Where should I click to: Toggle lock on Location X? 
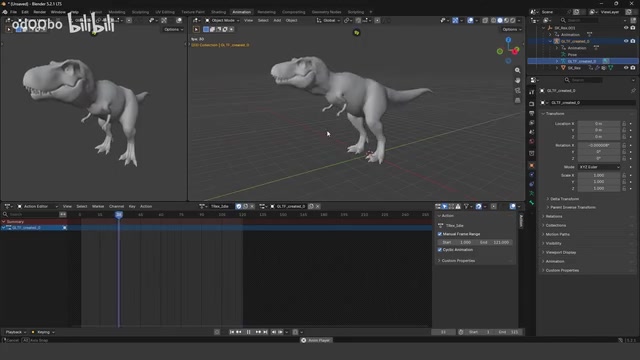coord(624,123)
